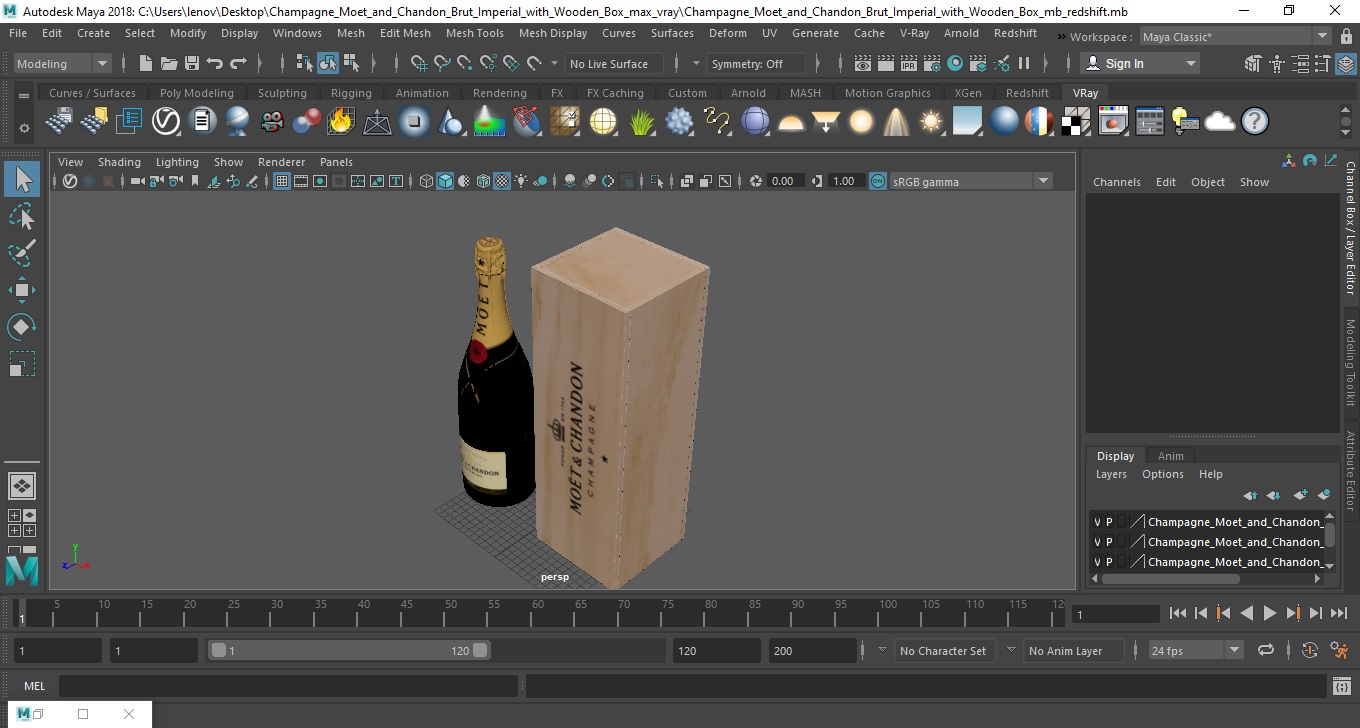Activate the Rotate tool
Screen dimensions: 1360x728
click(22, 327)
